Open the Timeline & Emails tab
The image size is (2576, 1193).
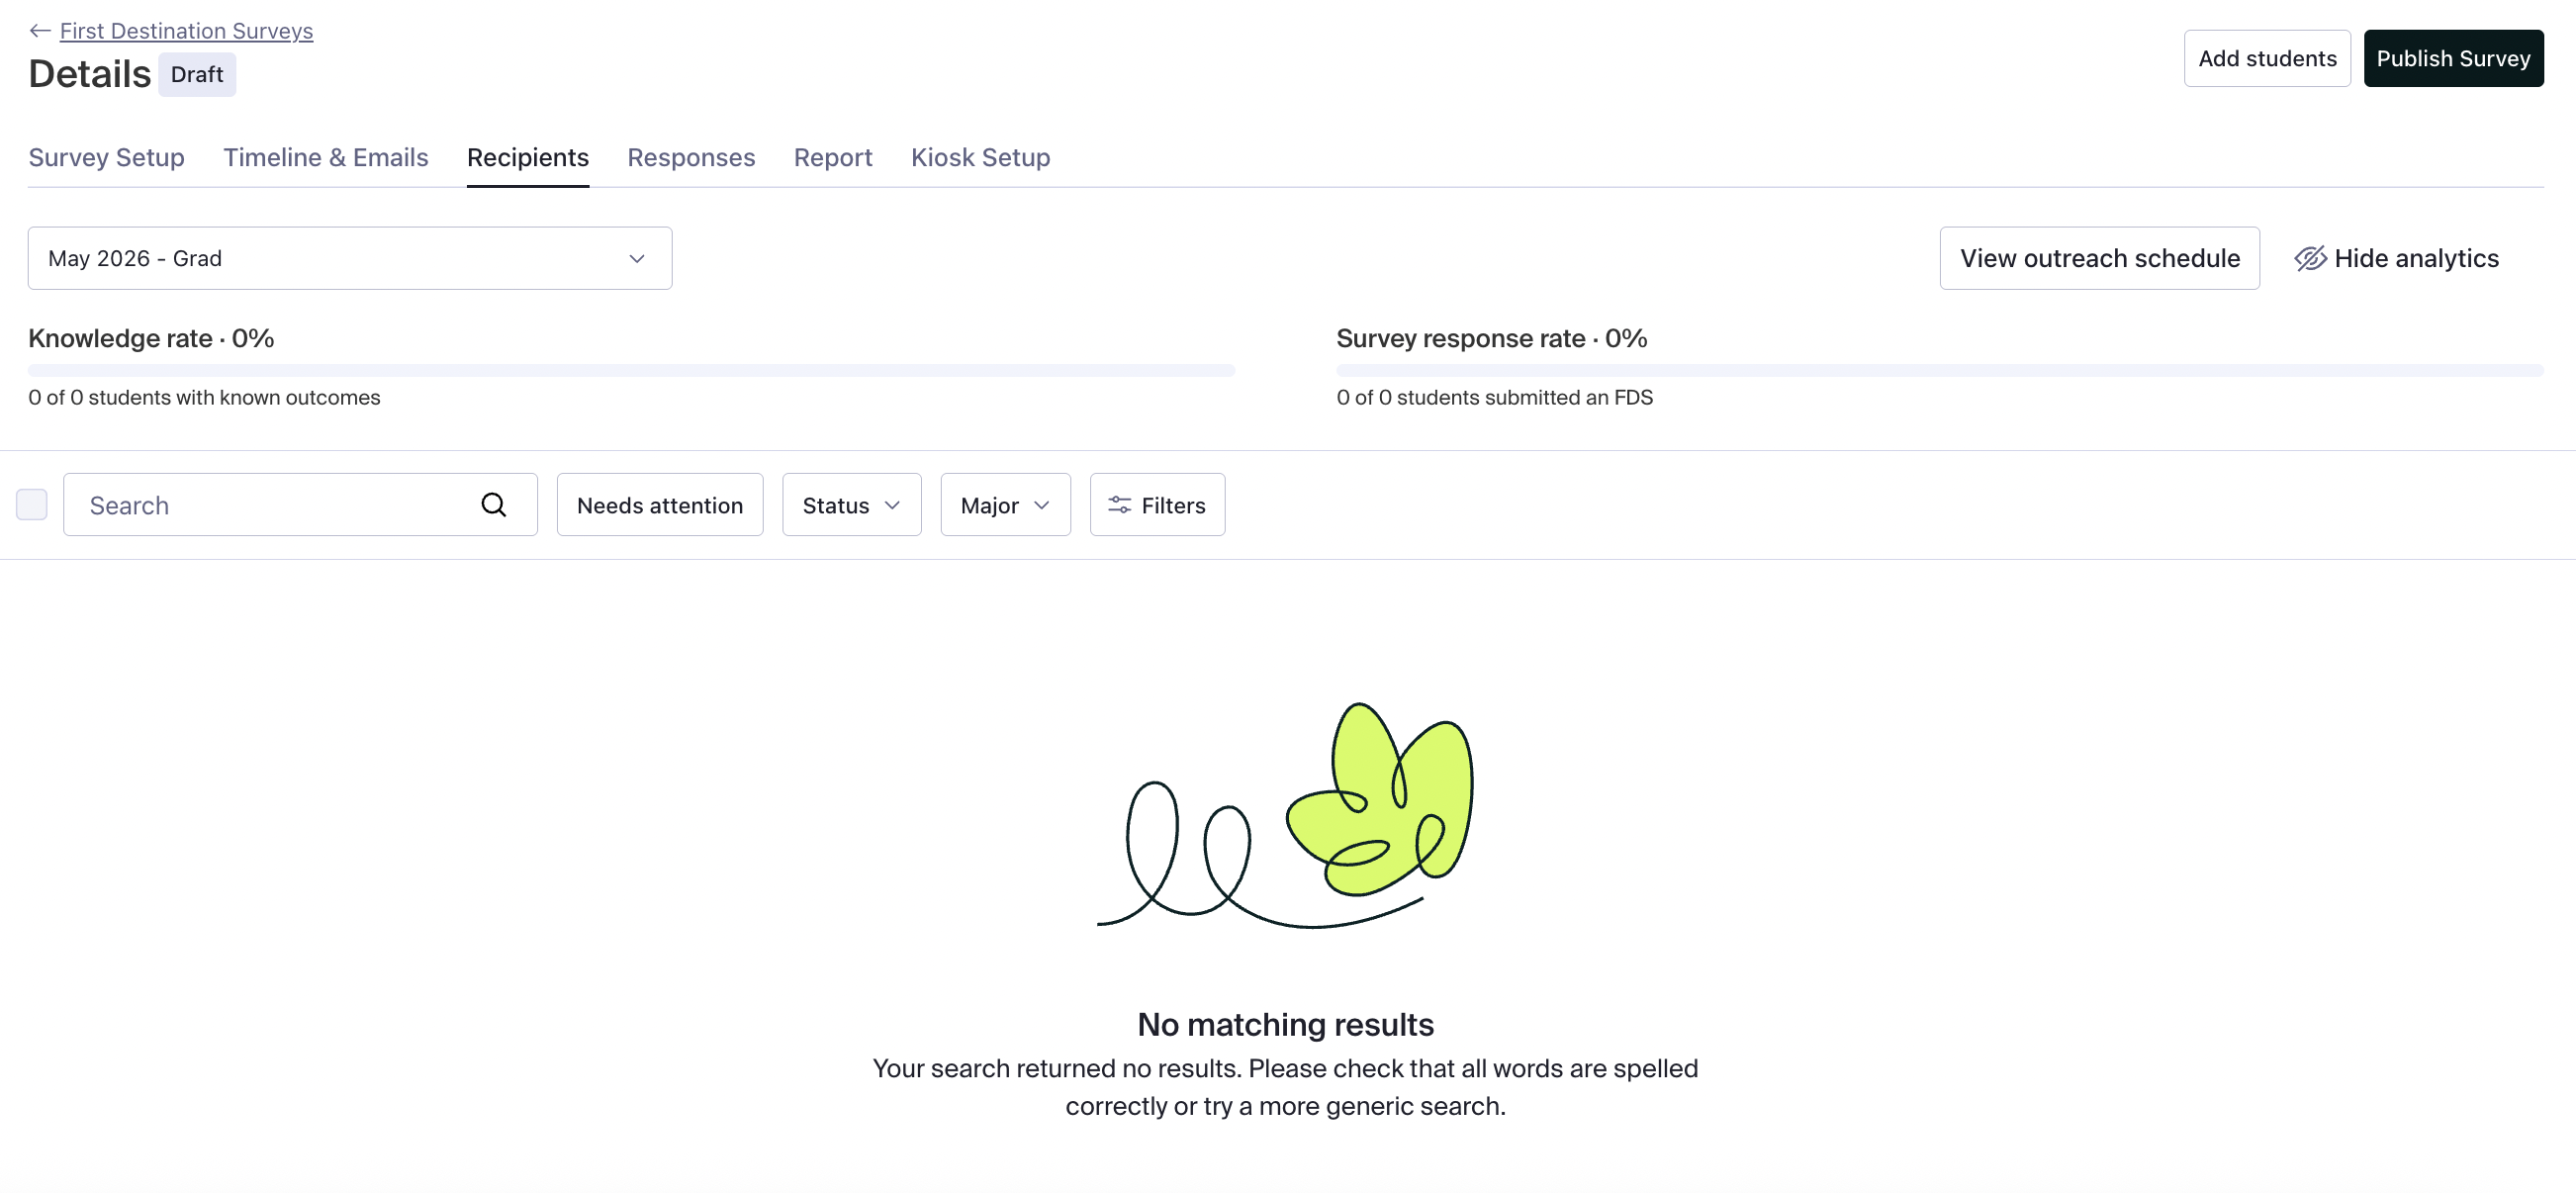(x=325, y=157)
